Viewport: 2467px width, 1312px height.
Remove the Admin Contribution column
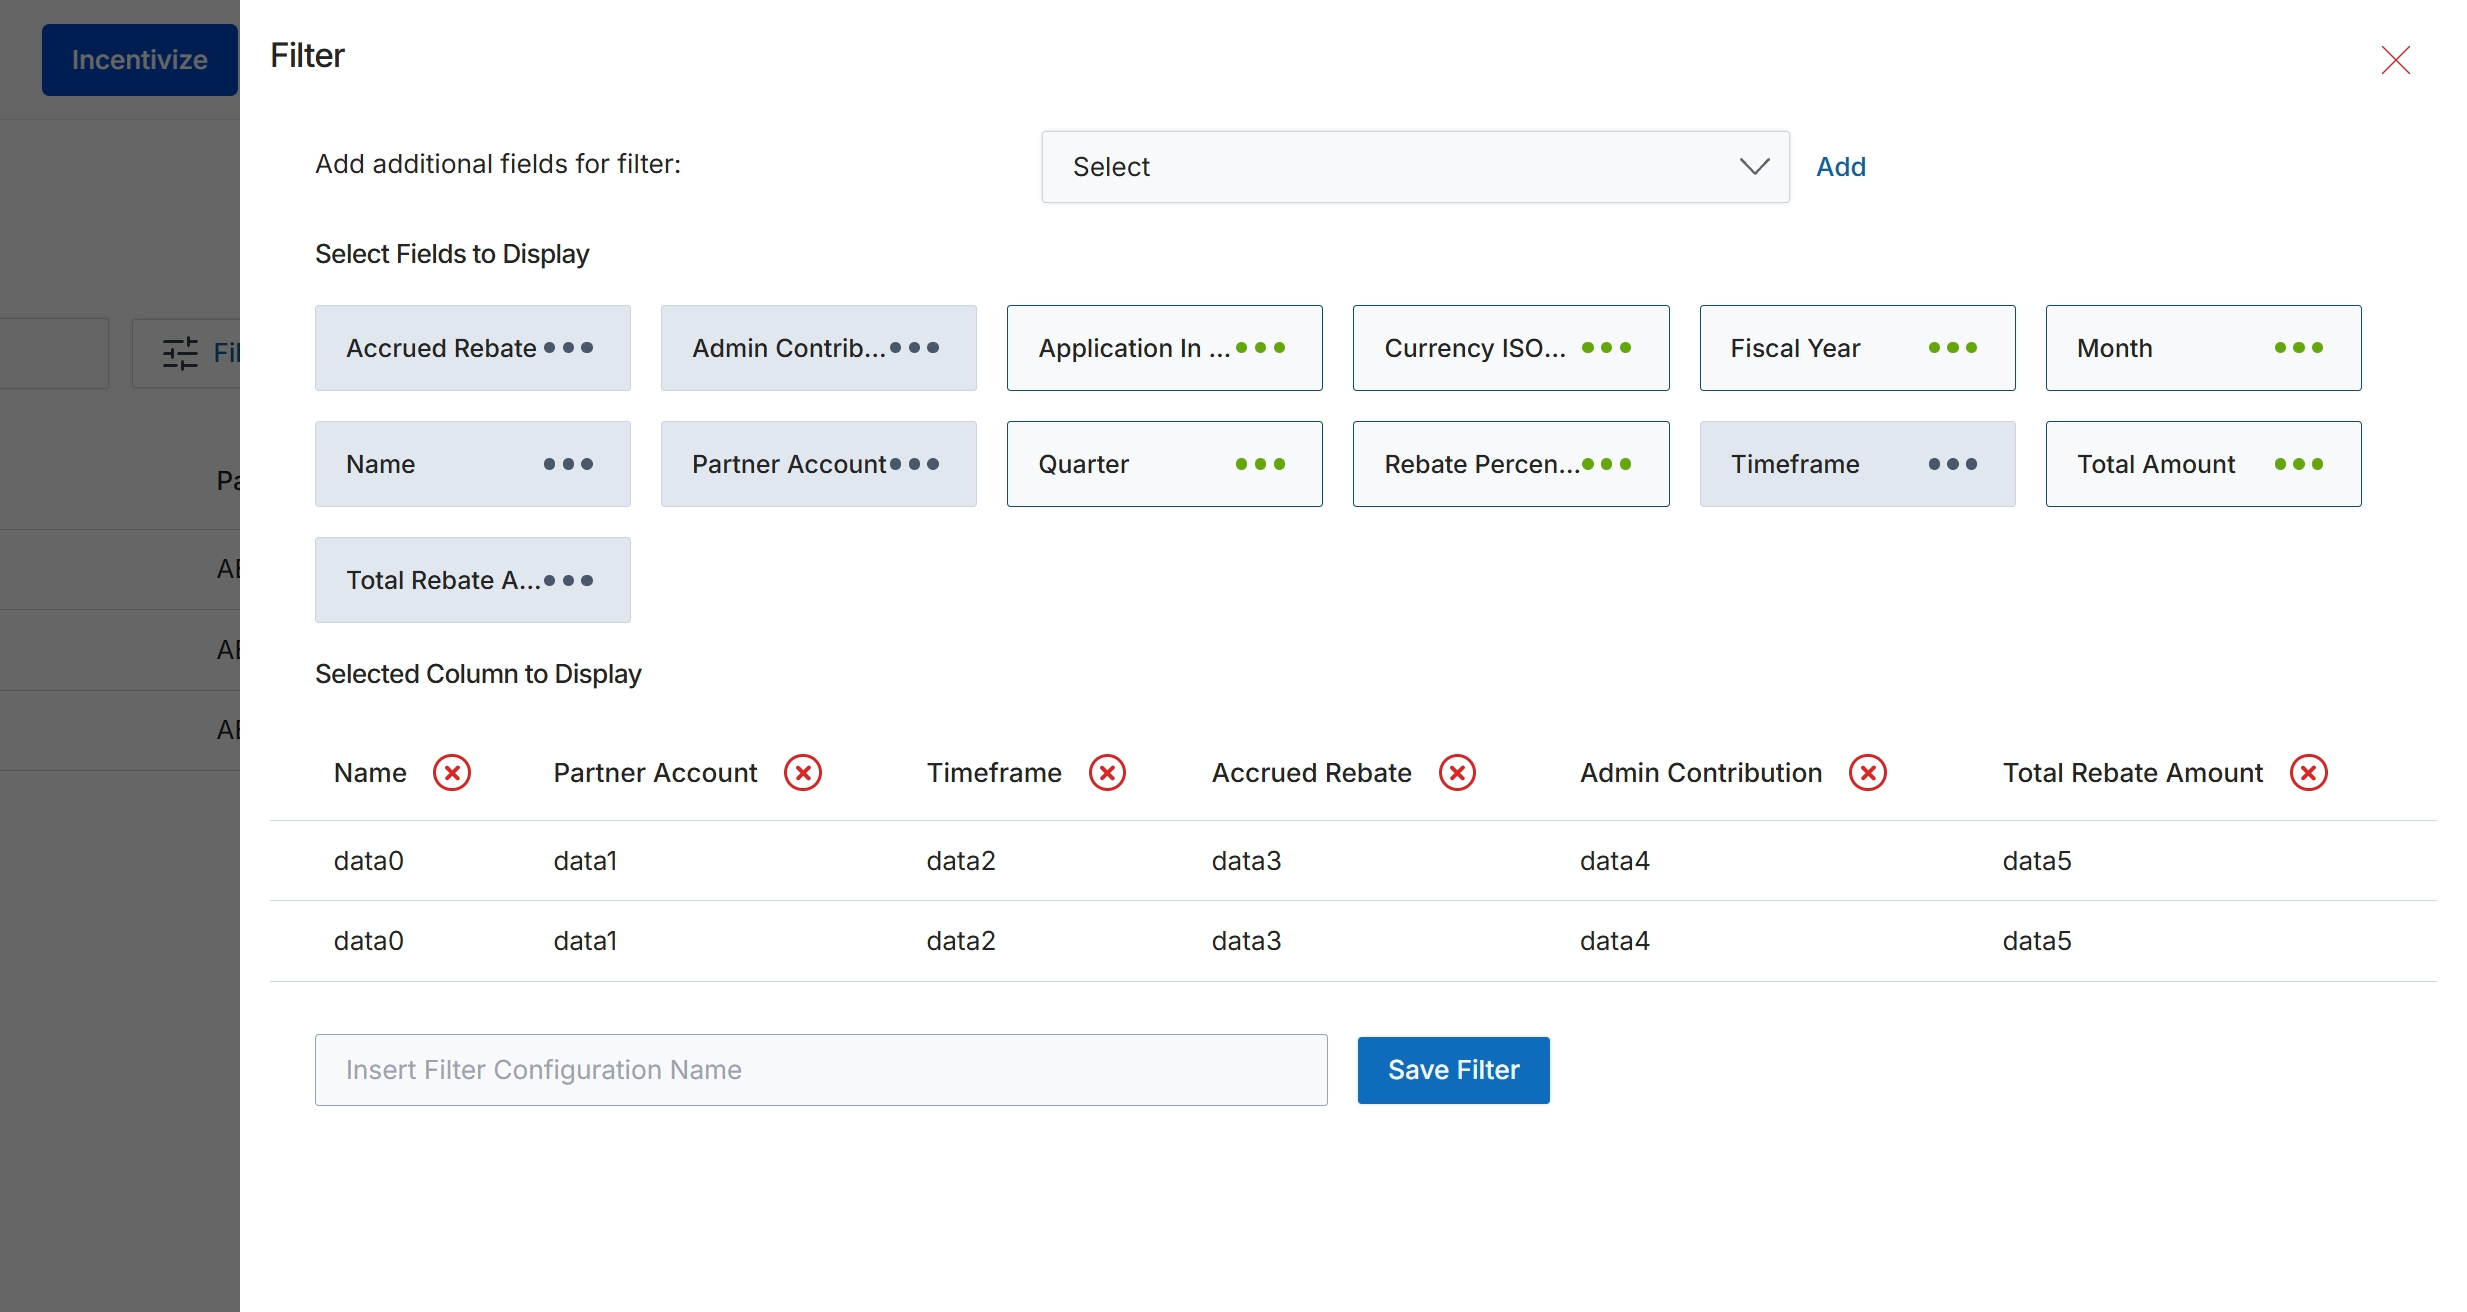1868,773
